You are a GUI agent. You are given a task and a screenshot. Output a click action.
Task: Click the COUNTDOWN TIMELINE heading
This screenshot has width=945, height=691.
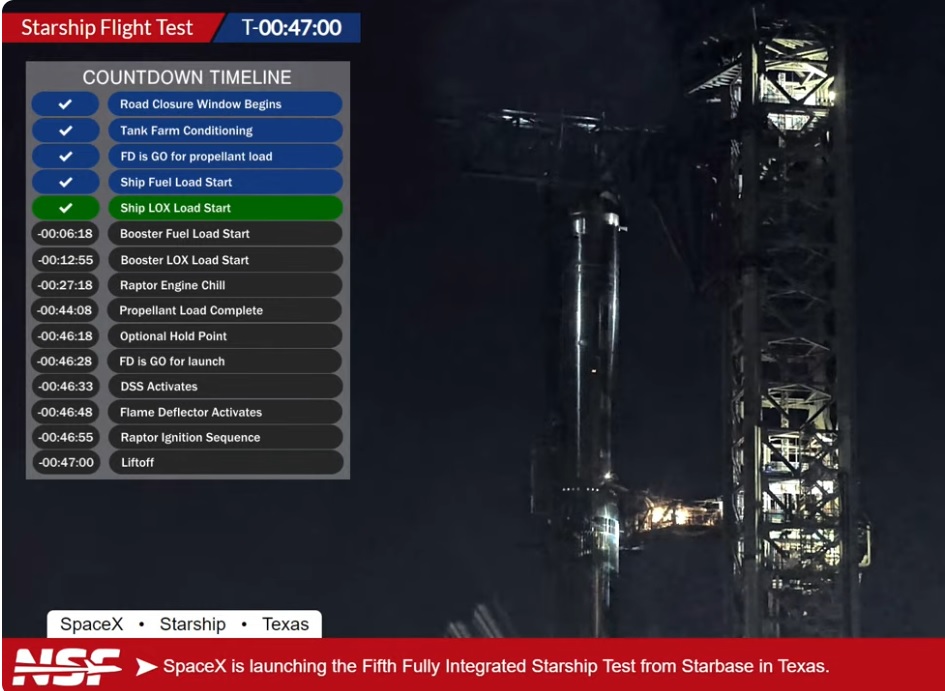(187, 77)
